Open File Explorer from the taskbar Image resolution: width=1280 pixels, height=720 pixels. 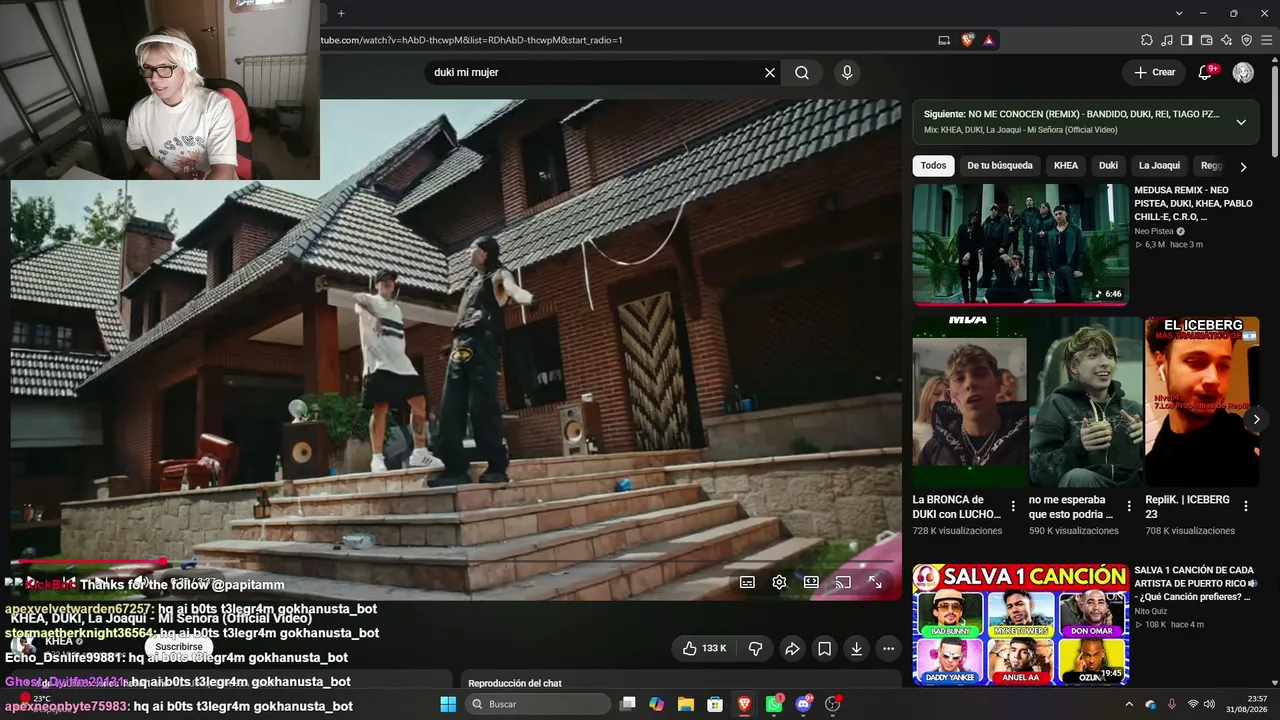click(x=686, y=704)
